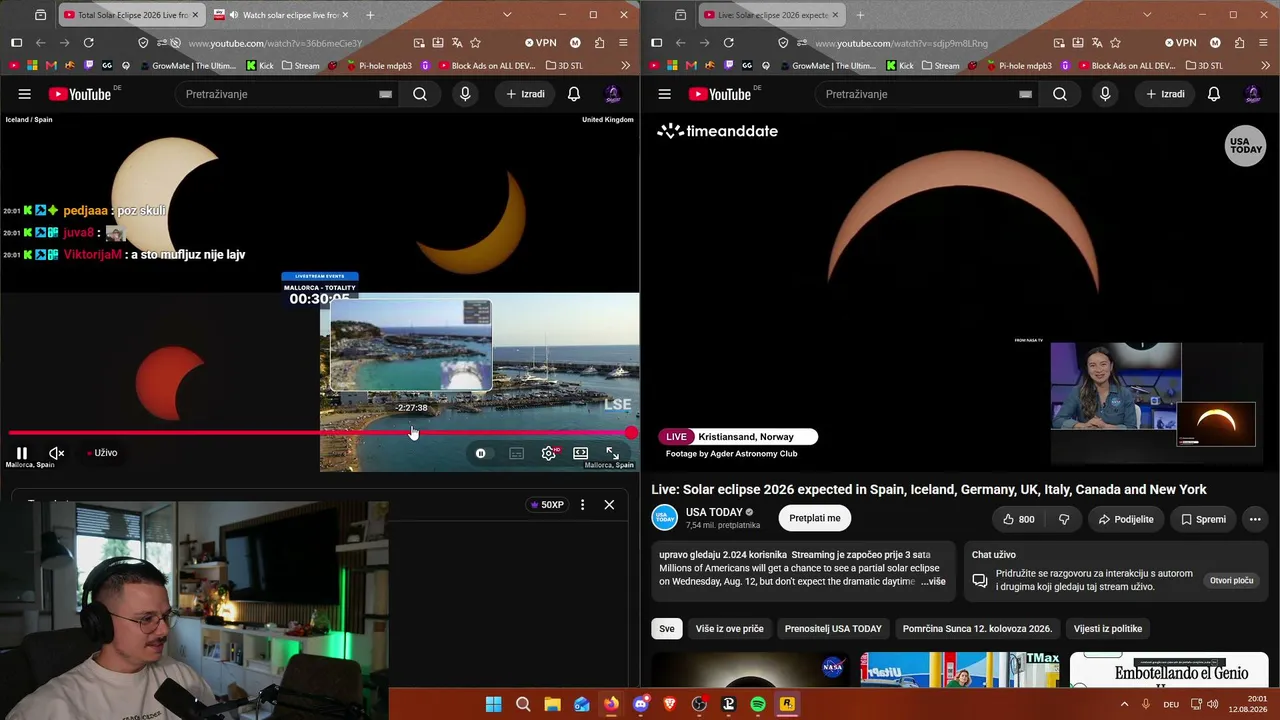
Task: Switch left player to theater mode
Action: tap(580, 453)
